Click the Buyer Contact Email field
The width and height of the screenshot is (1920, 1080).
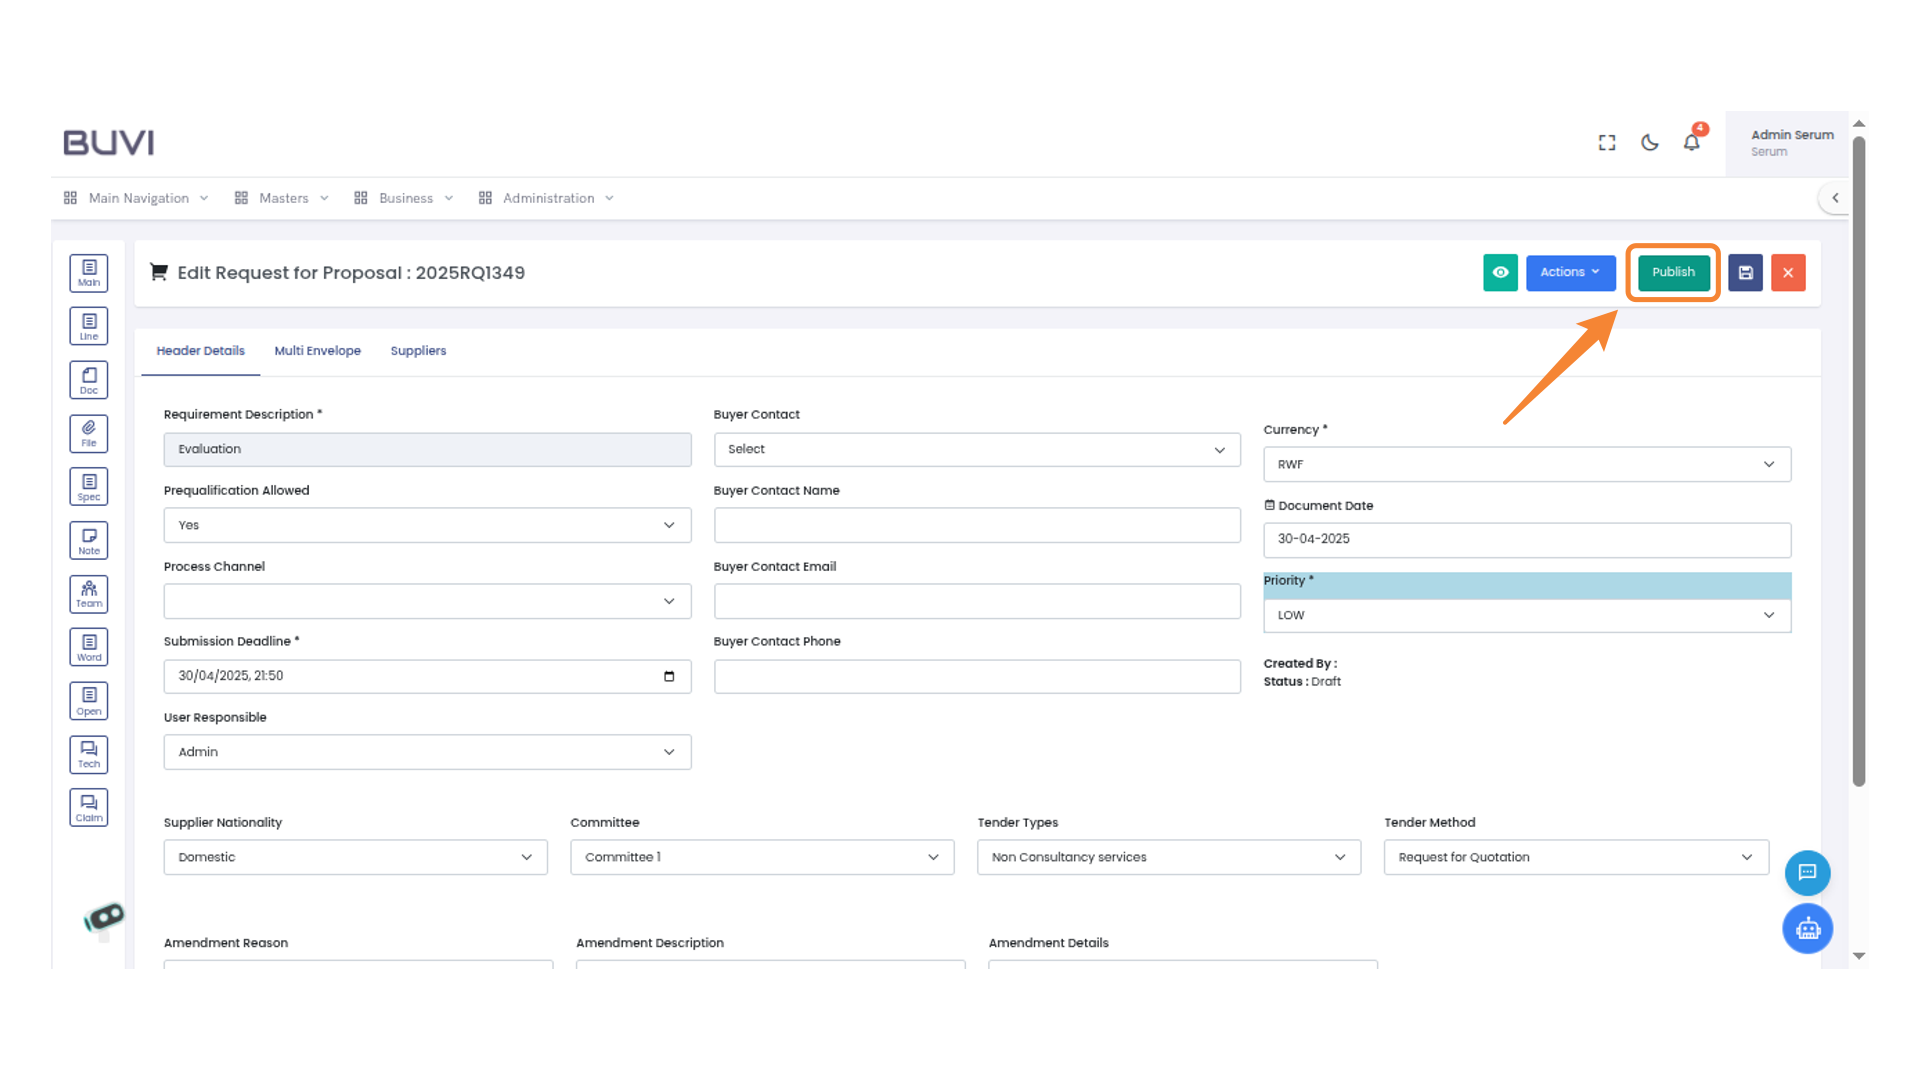(976, 602)
